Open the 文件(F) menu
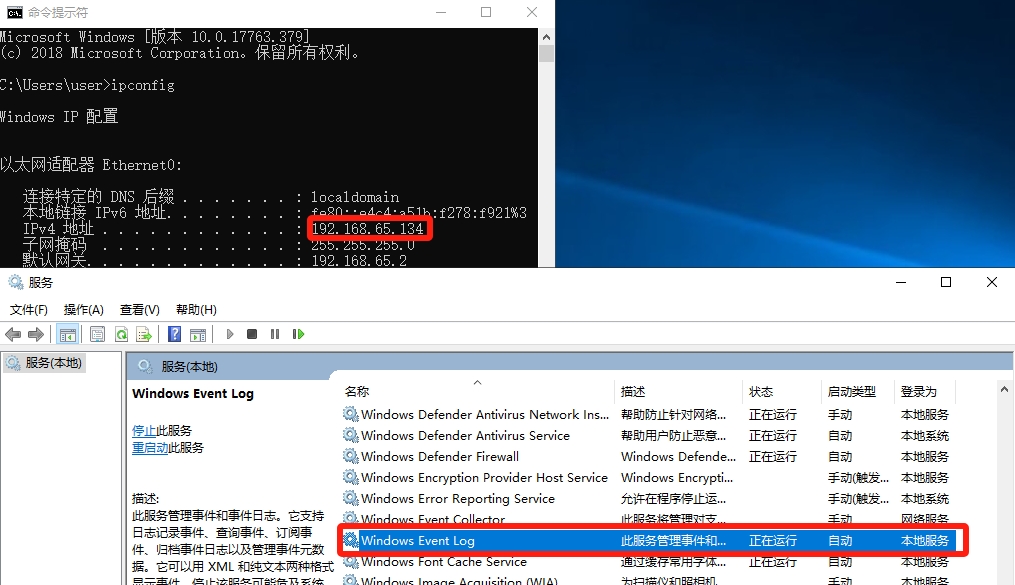Screen dimensions: 1015x585 pos(29,309)
